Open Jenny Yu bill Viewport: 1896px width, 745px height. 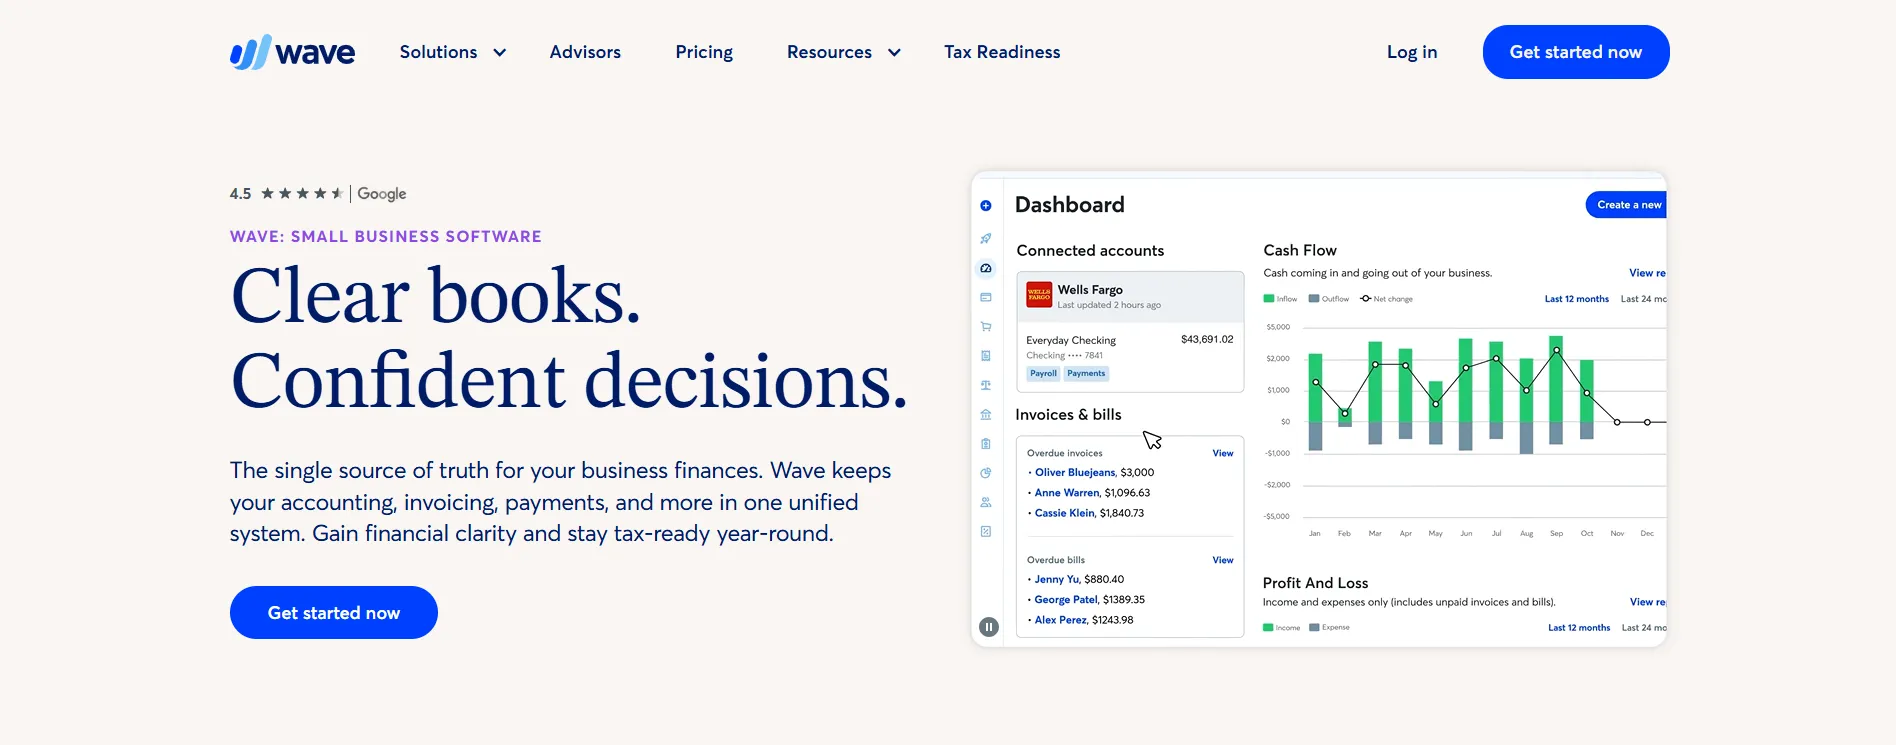point(1057,579)
